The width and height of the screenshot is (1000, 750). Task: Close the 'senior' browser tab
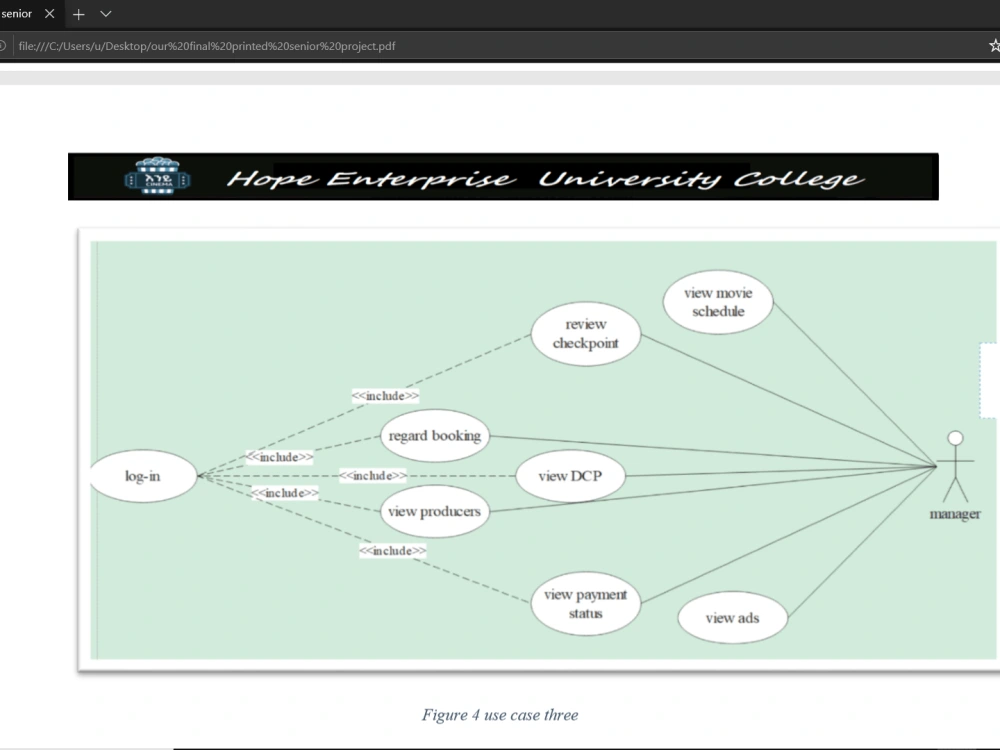tap(49, 13)
